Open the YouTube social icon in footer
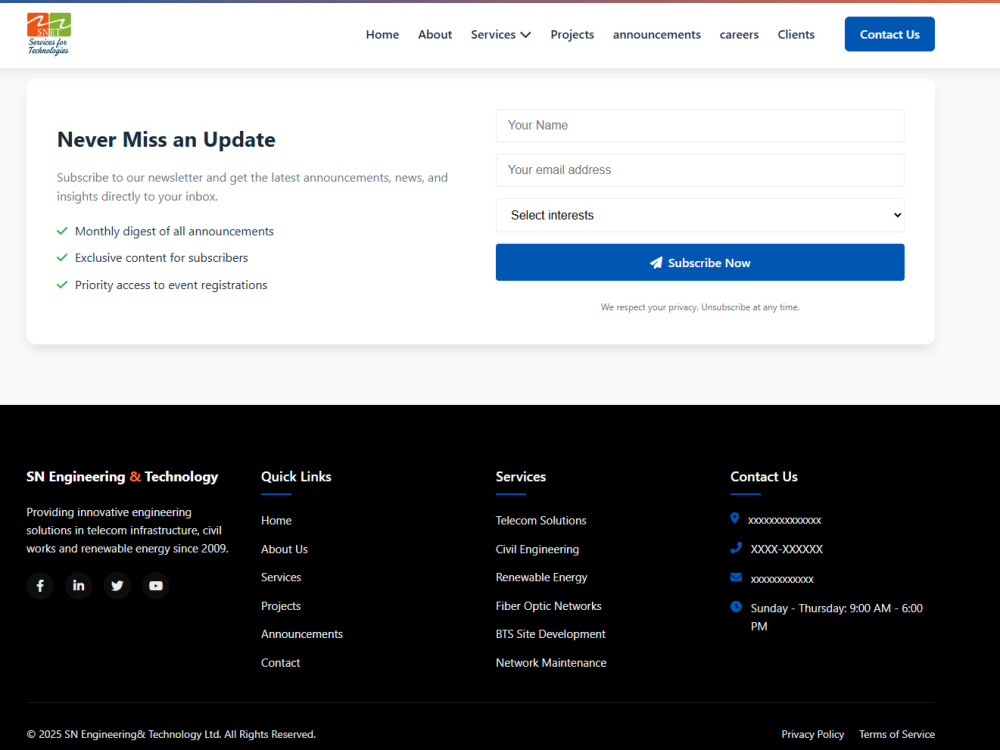The height and width of the screenshot is (750, 1000). (156, 585)
